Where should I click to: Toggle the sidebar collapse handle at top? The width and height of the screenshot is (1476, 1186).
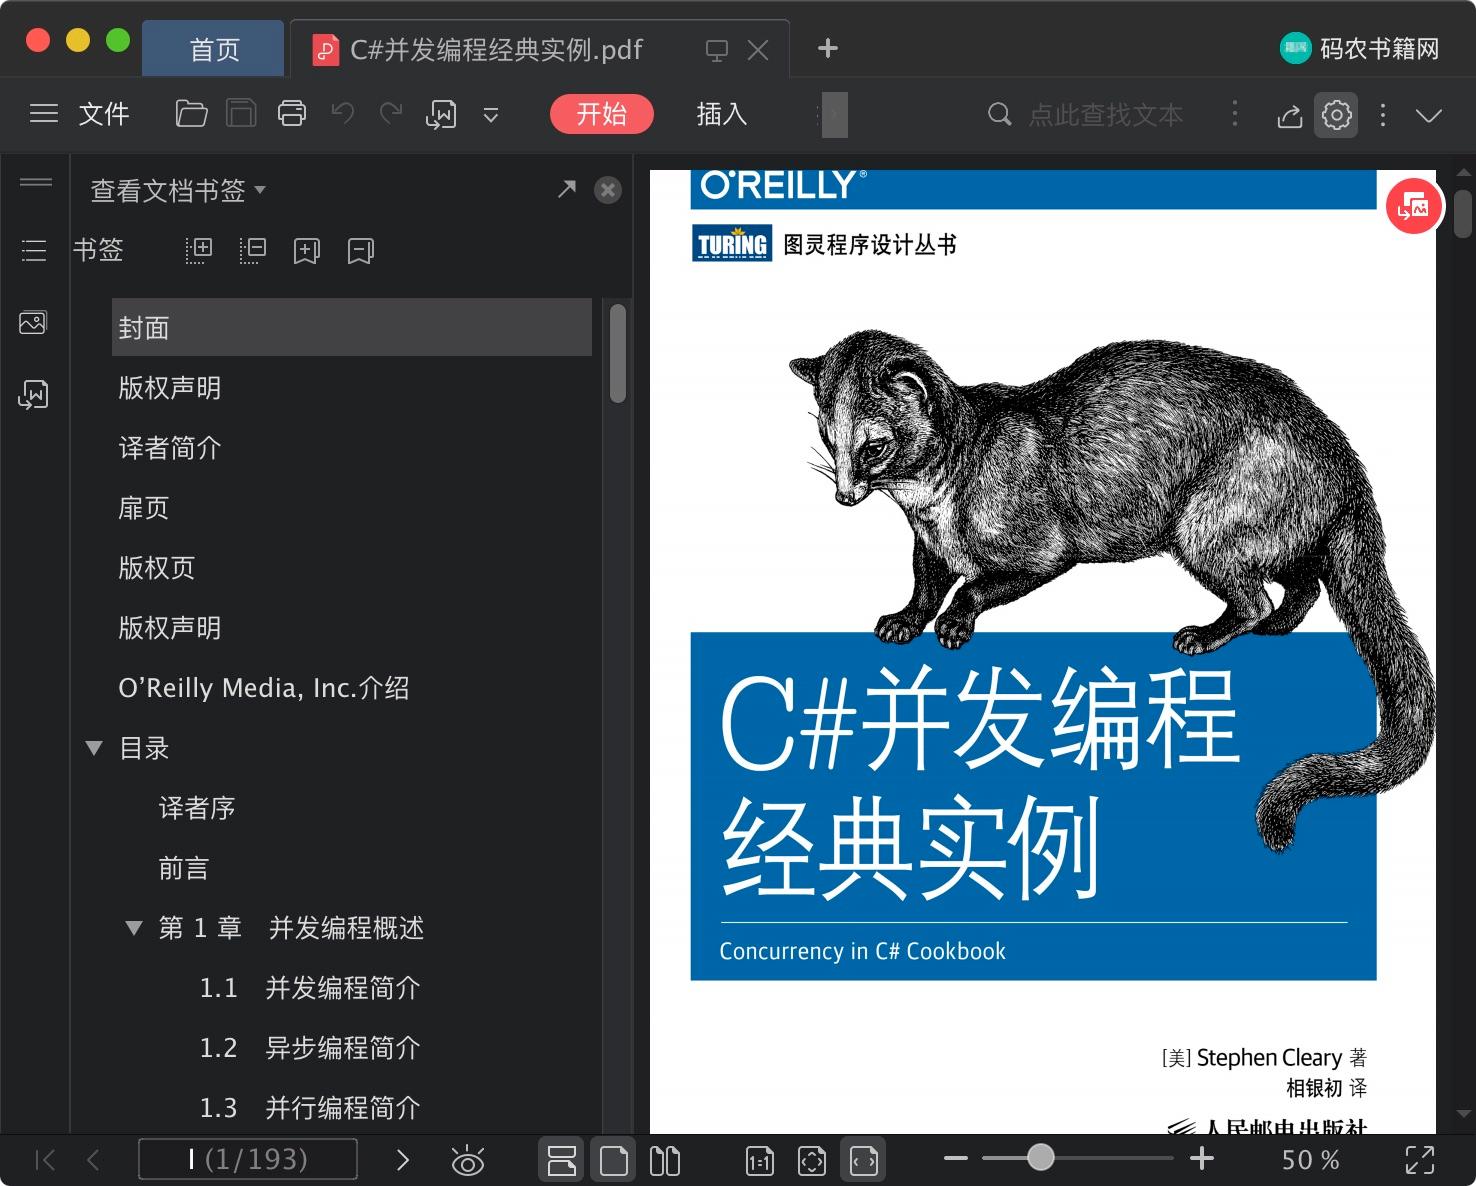tap(36, 182)
